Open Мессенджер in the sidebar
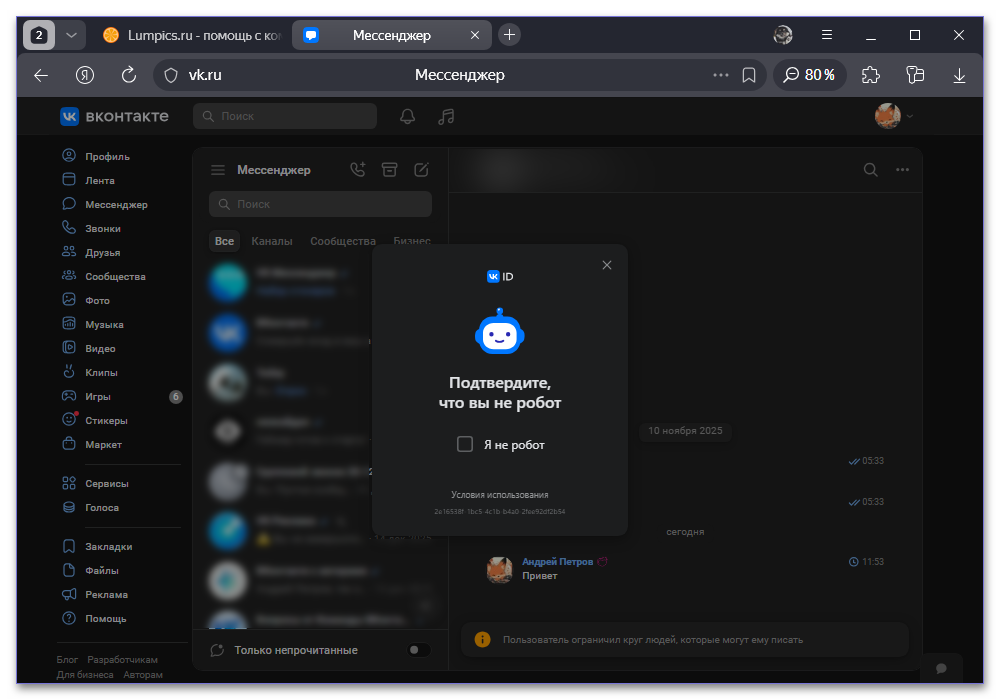This screenshot has height=700, width=1000. [x=105, y=205]
